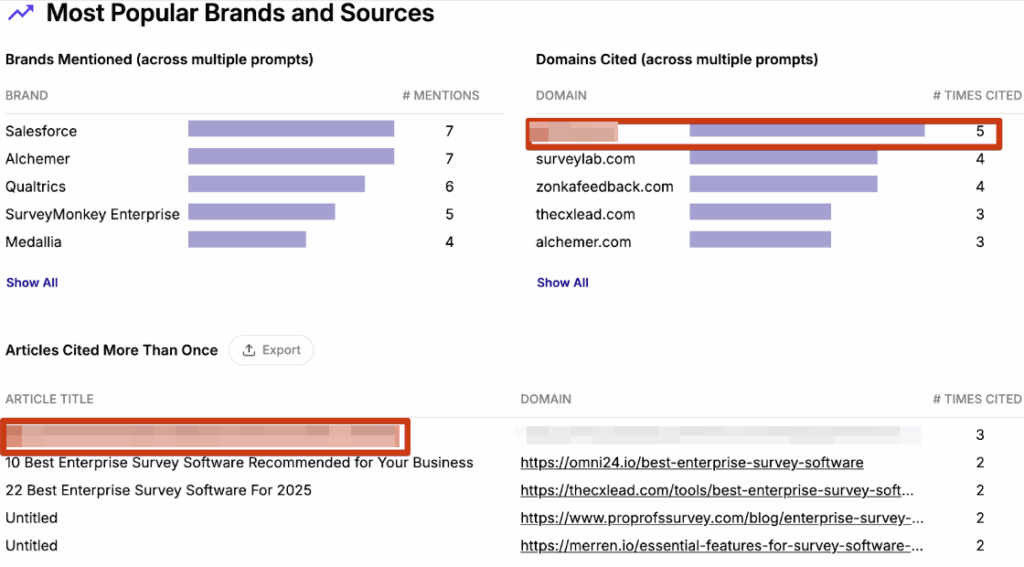The width and height of the screenshot is (1024, 567).
Task: Click the Articles Cited More Than Once heading
Action: pos(112,350)
